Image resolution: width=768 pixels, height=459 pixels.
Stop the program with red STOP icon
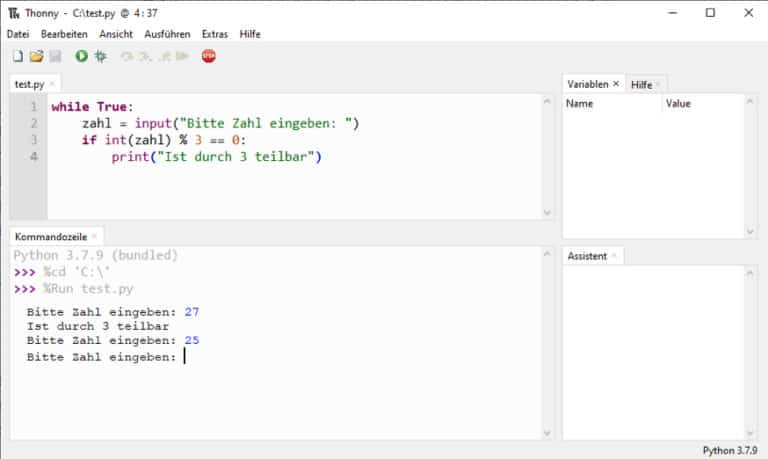click(208, 56)
